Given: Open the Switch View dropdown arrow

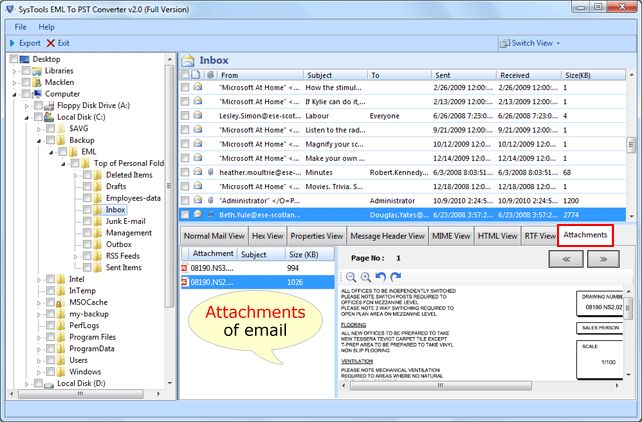Looking at the screenshot, I should 558,43.
